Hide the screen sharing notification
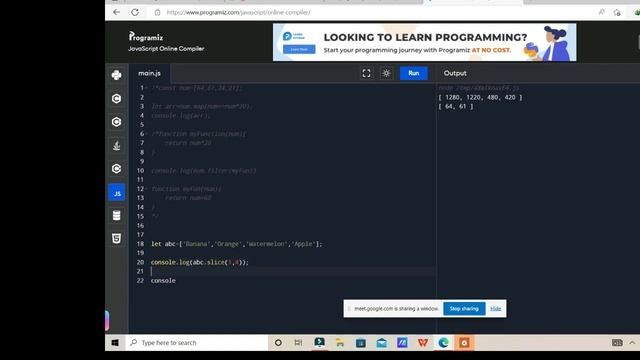Viewport: 640px width, 360px height. tap(496, 309)
